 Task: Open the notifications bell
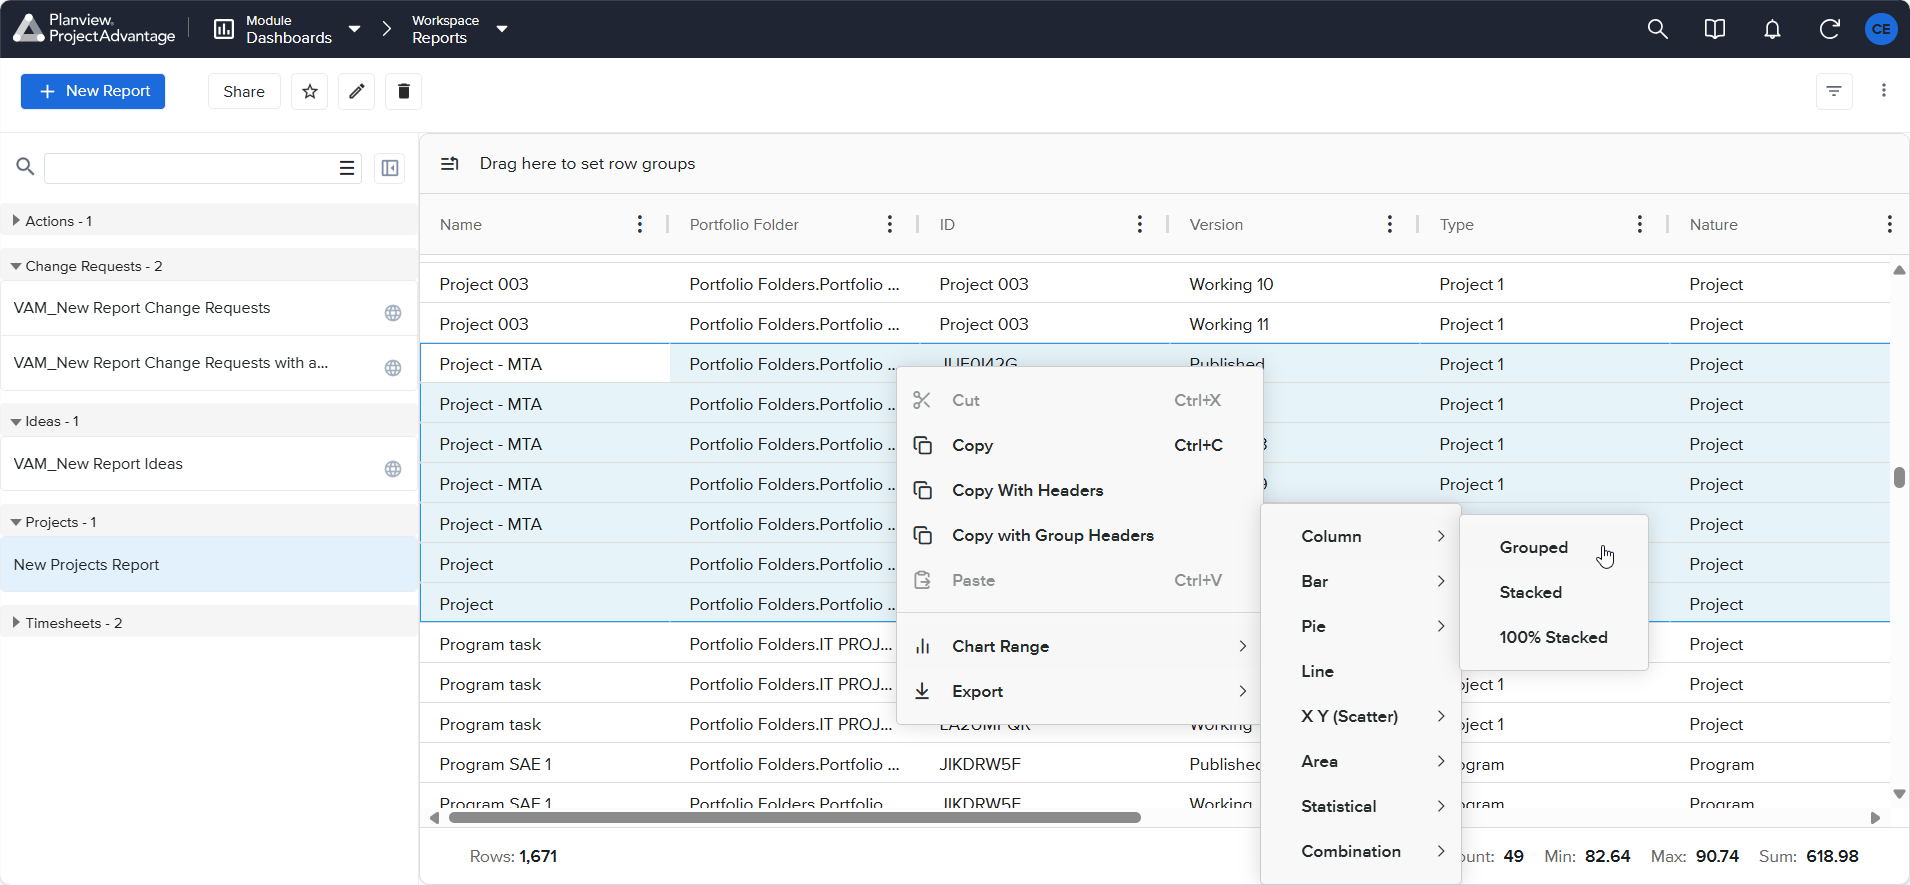[x=1772, y=29]
